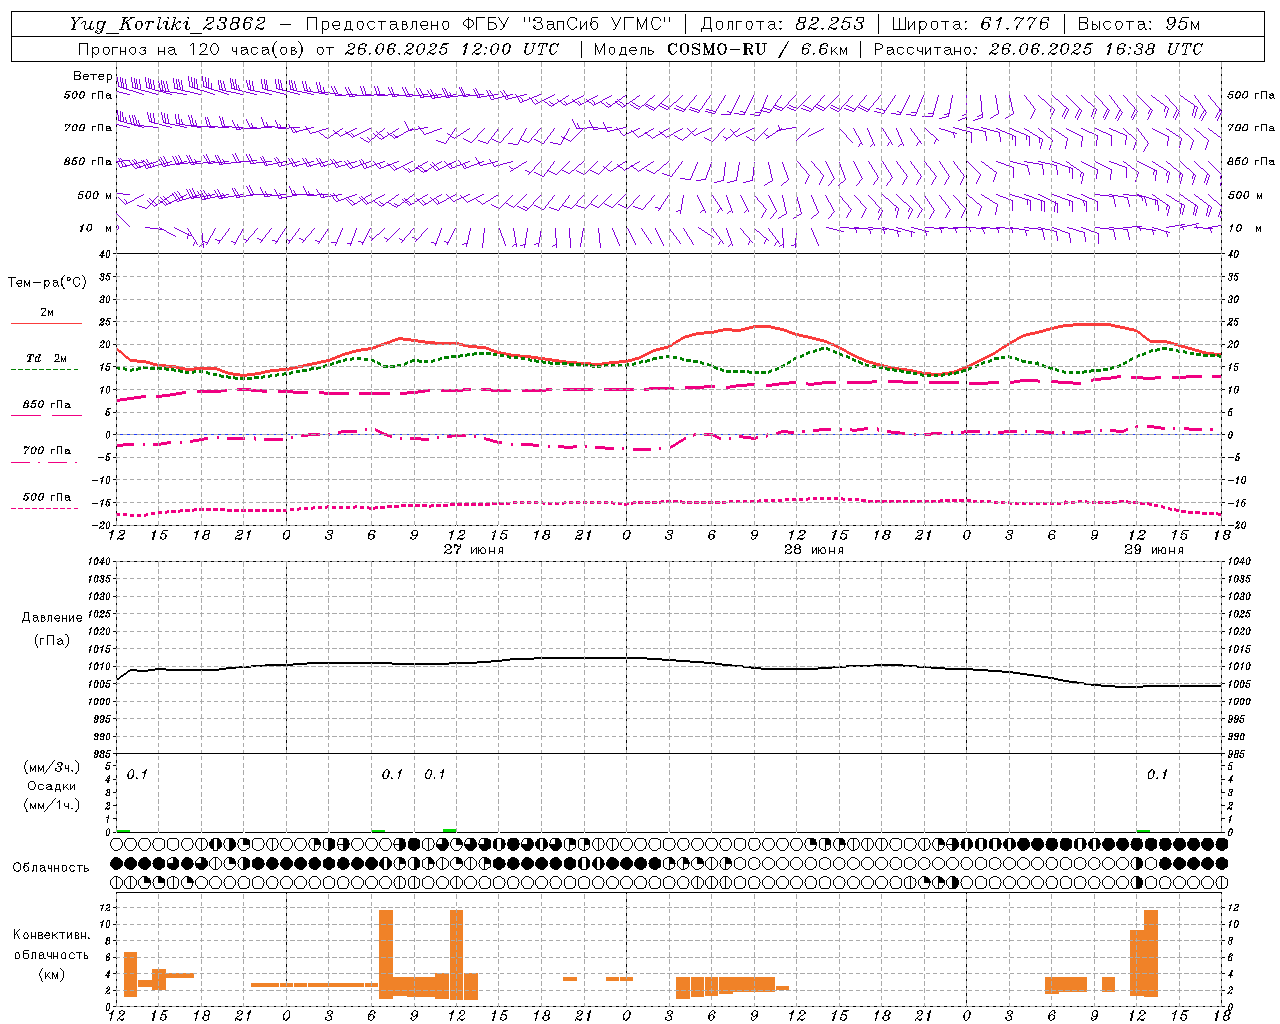Click the Тем-ра(°C) panel label
This screenshot has height=1024, width=1280.
coord(47,283)
